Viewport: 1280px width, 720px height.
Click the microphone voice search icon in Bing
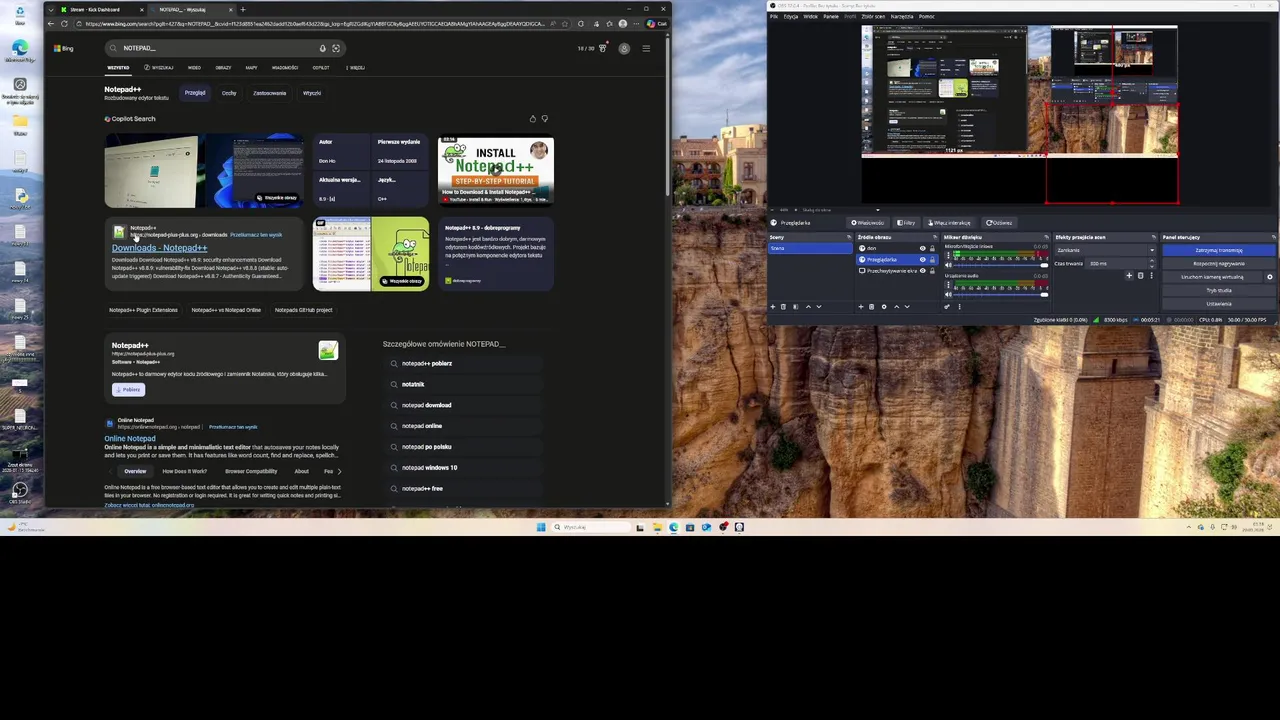pos(323,48)
